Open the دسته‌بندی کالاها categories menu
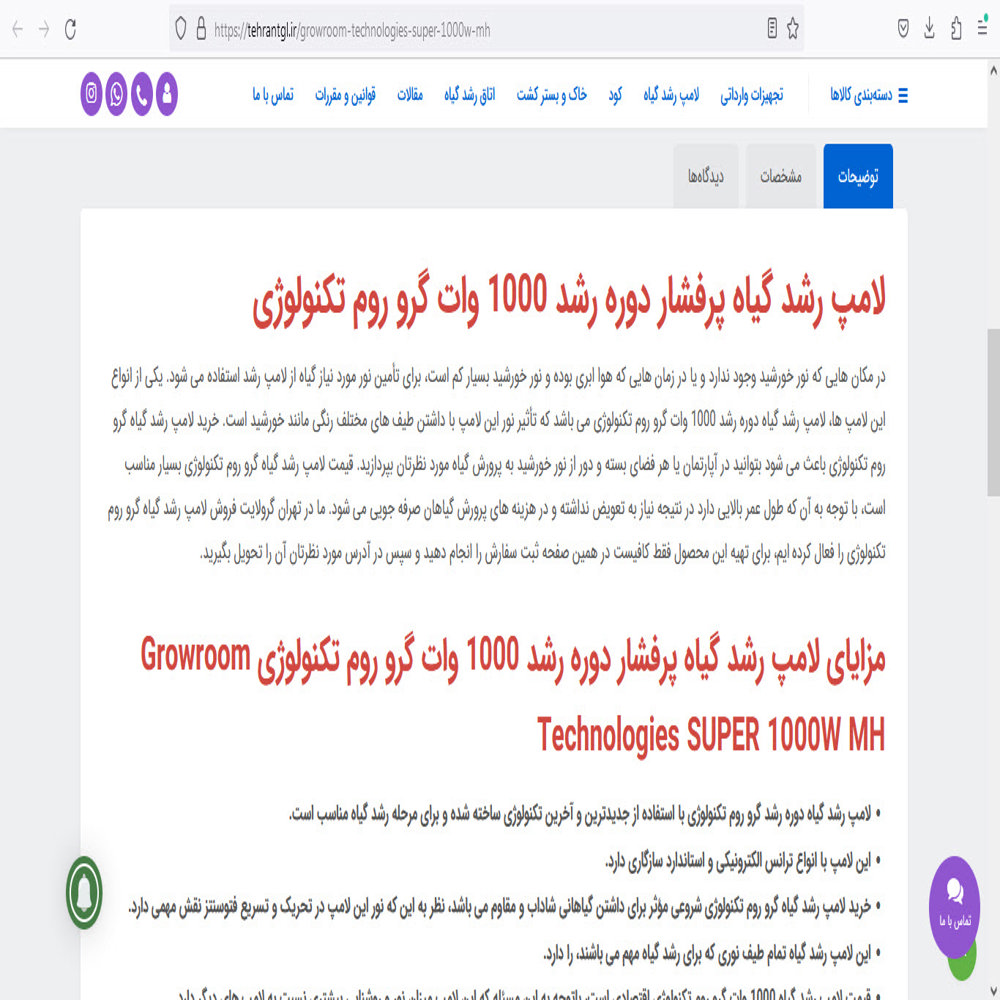The width and height of the screenshot is (1000, 1000). click(x=868, y=96)
